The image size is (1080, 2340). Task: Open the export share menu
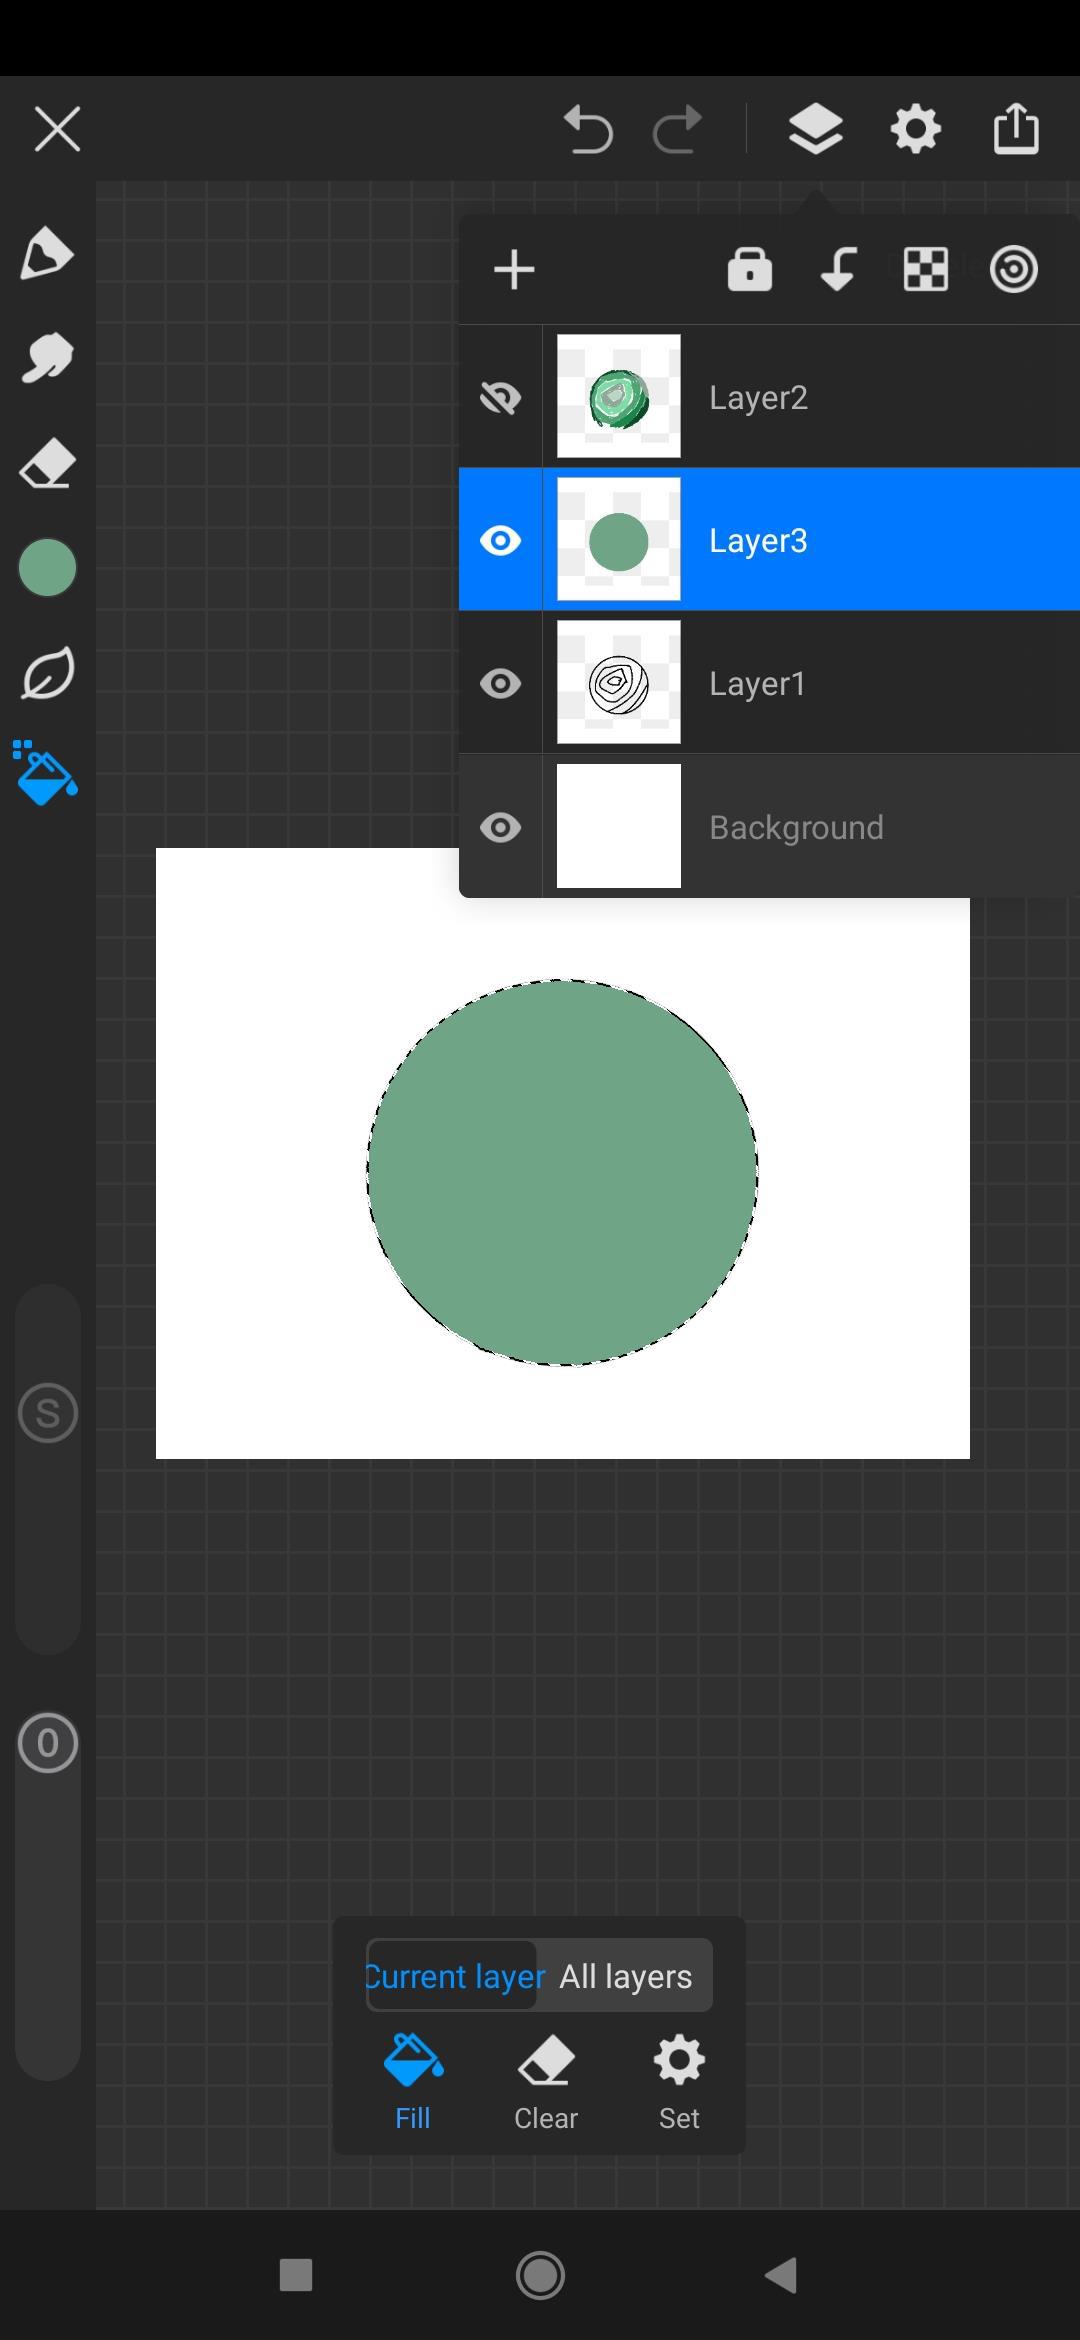coord(1016,130)
